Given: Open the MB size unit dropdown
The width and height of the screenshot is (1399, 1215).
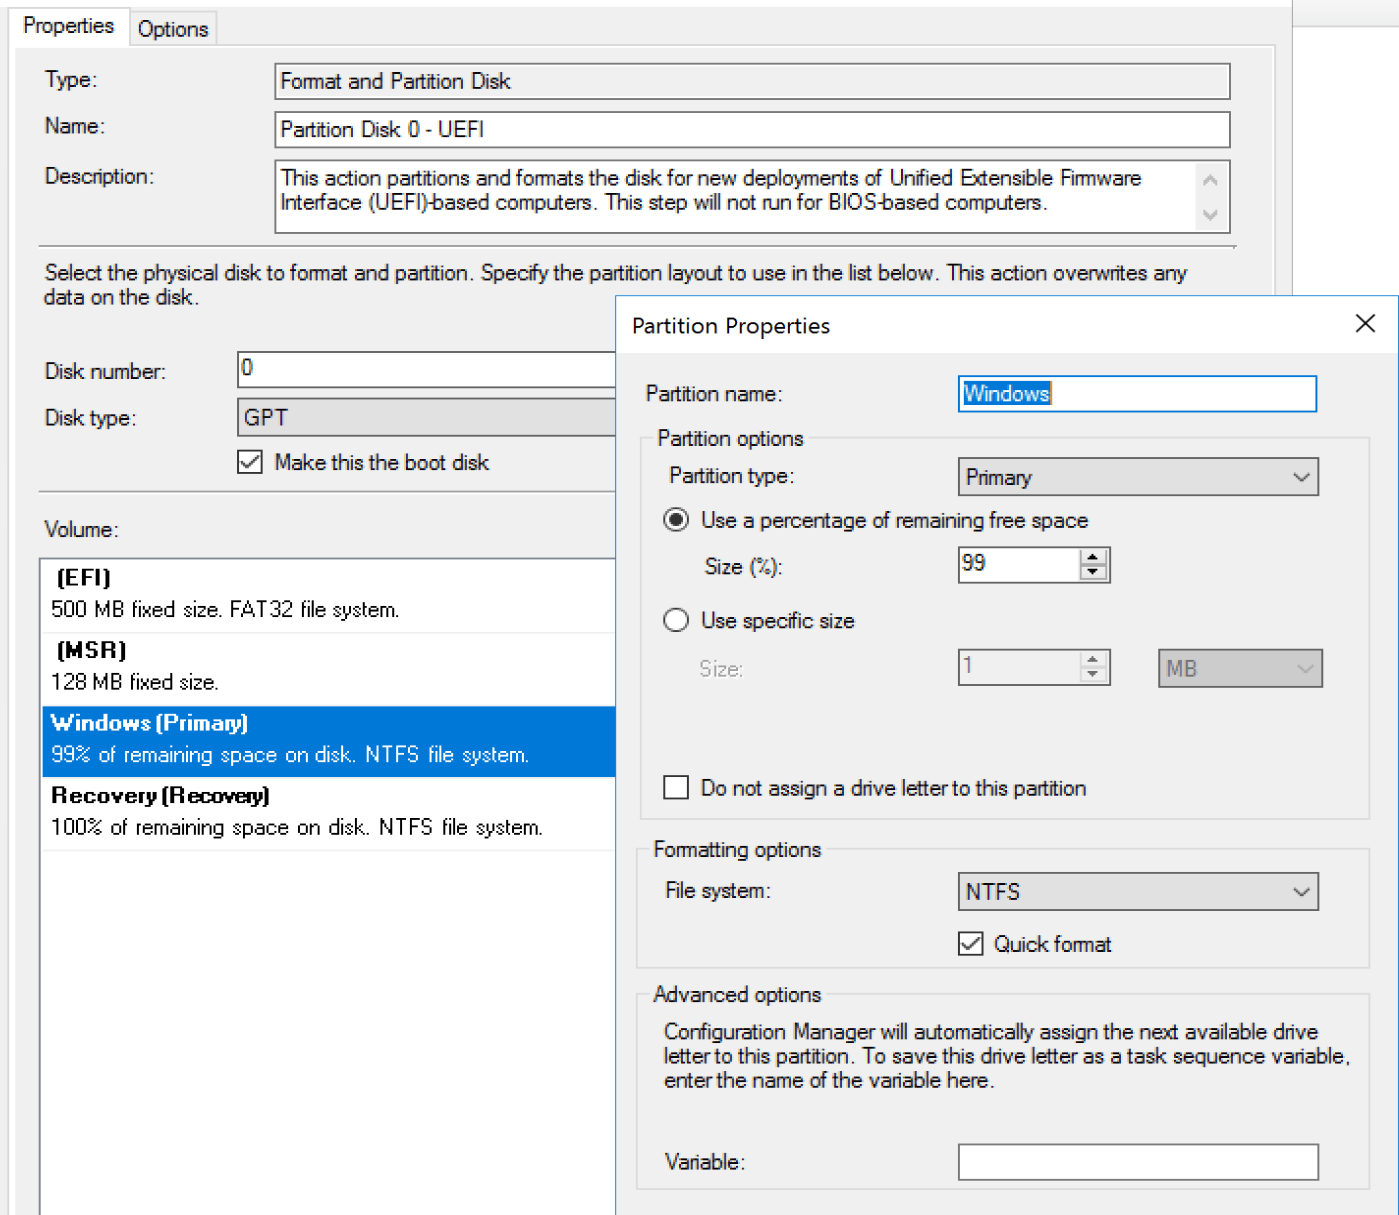Looking at the screenshot, I should (1239, 668).
